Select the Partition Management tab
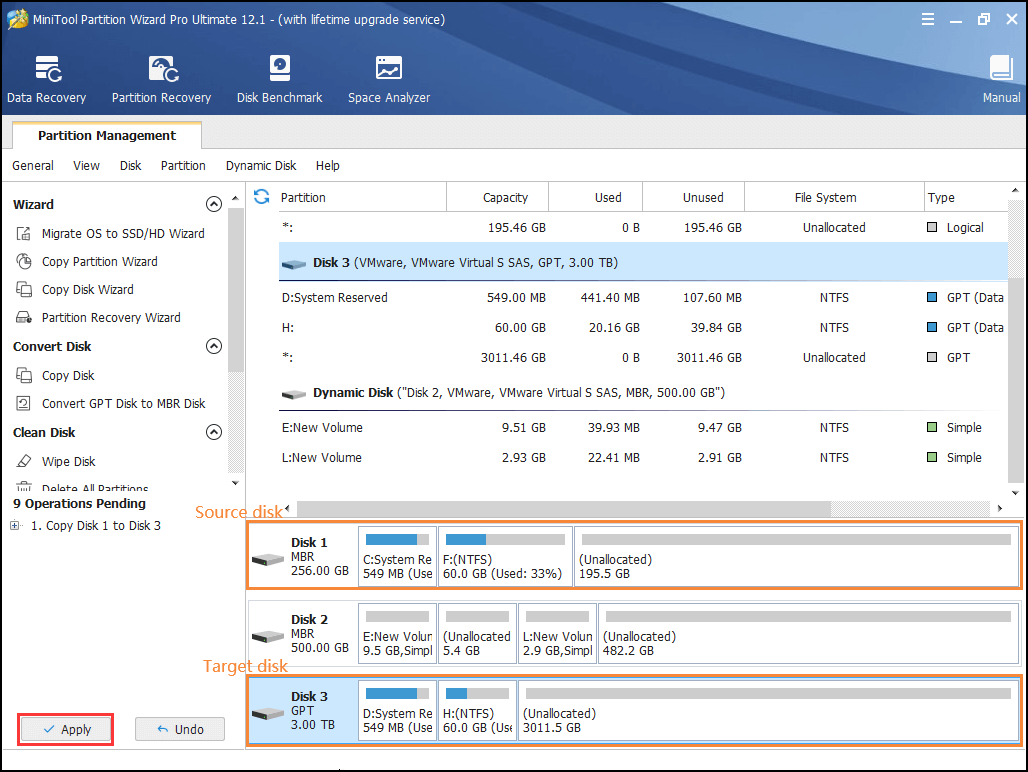The height and width of the screenshot is (772, 1028). point(107,136)
